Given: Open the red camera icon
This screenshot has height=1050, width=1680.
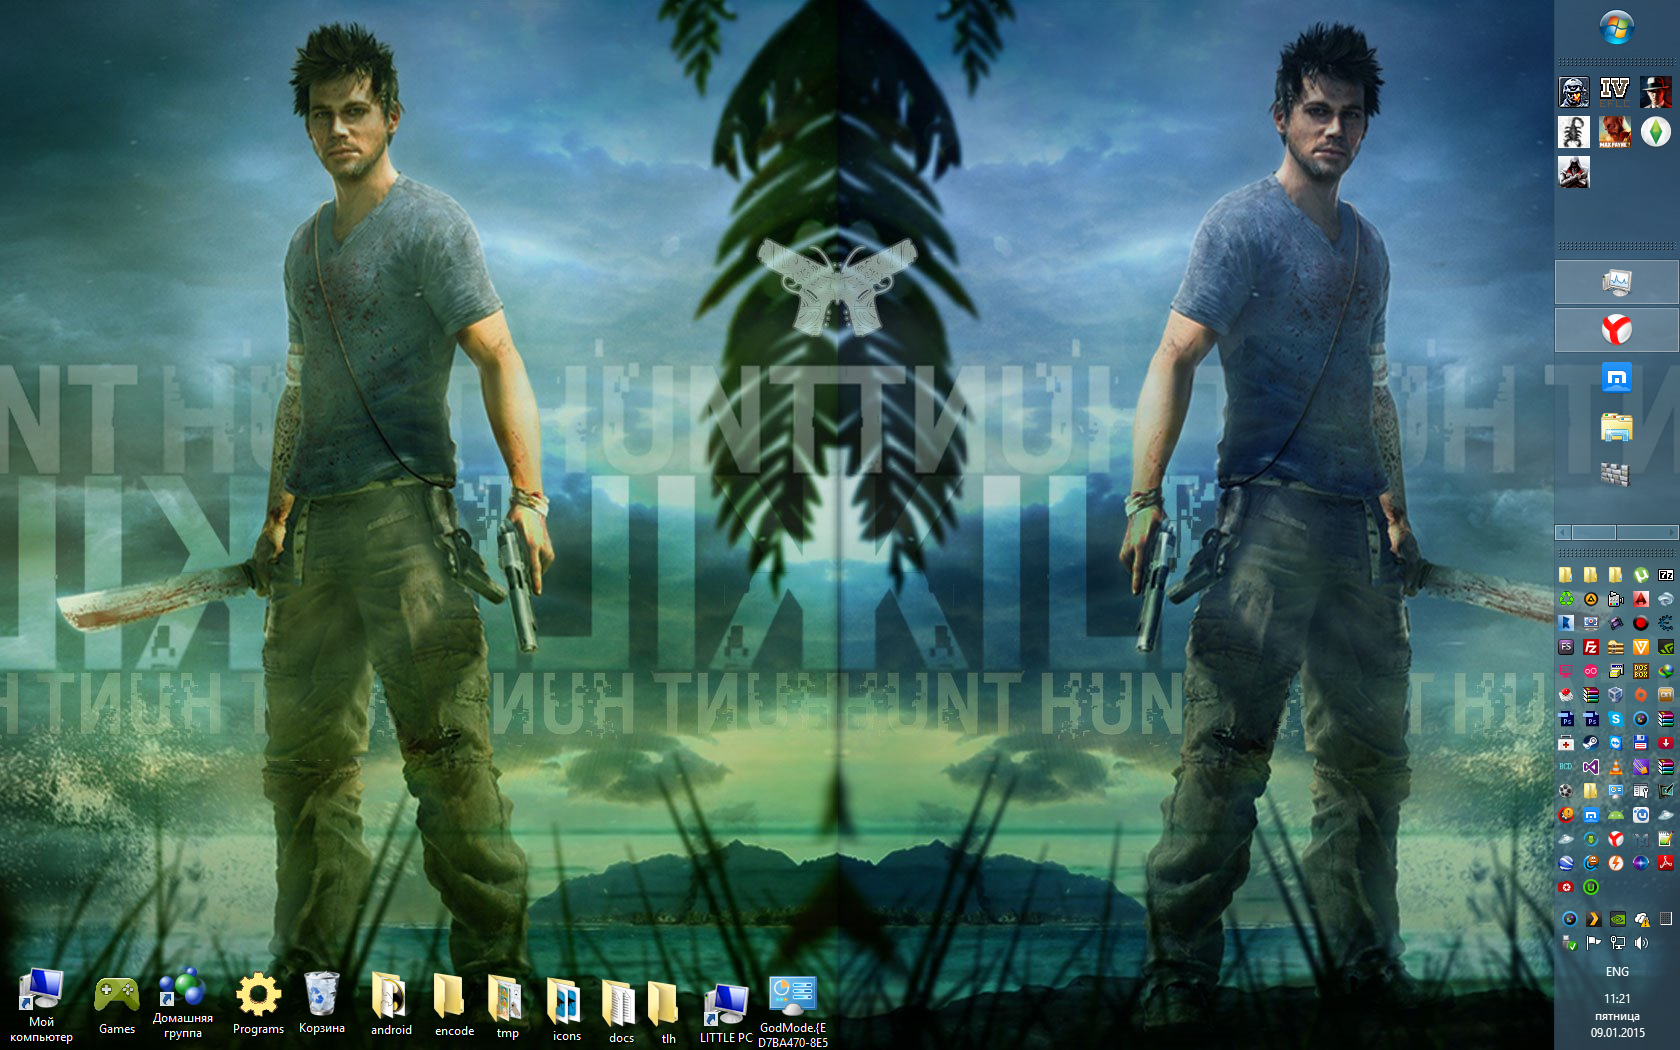Looking at the screenshot, I should coord(1566,887).
